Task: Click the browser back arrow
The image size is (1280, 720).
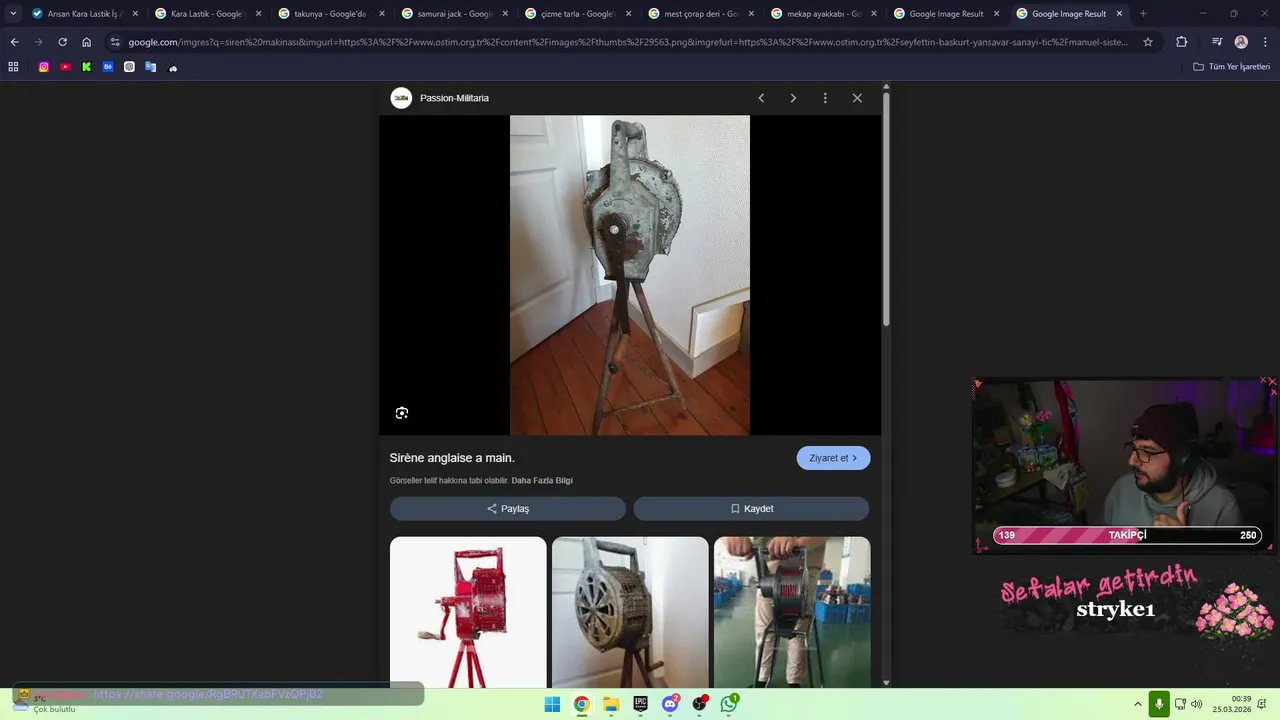Action: click(14, 42)
